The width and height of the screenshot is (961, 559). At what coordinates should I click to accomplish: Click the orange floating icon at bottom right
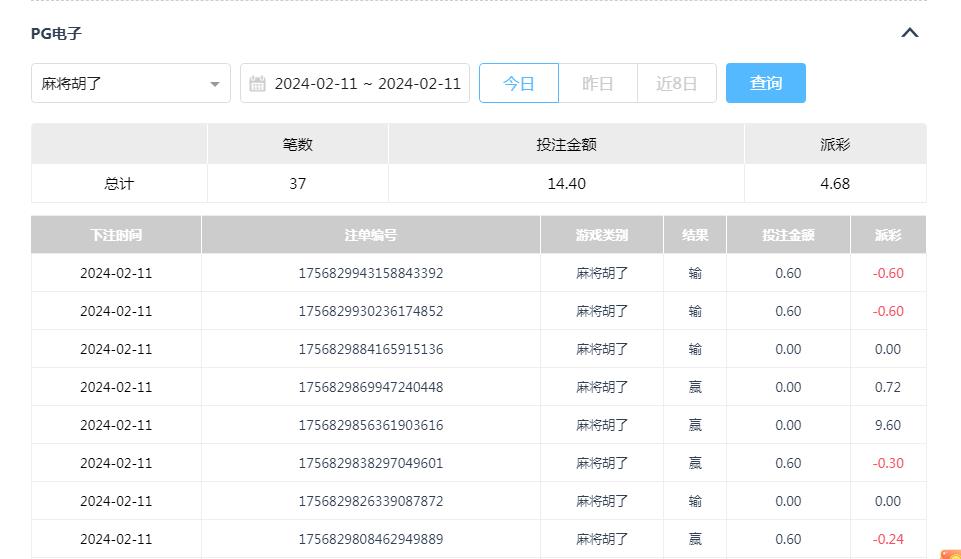[x=950, y=553]
